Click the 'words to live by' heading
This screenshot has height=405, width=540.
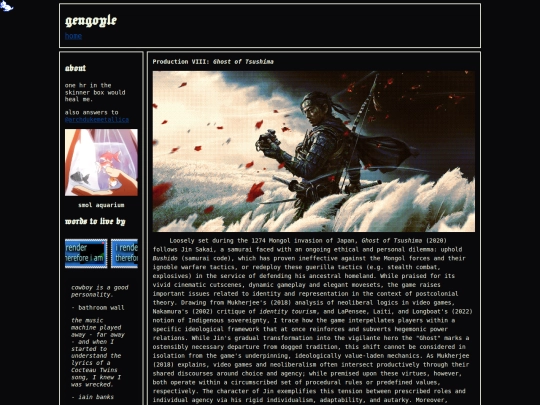tap(95, 221)
